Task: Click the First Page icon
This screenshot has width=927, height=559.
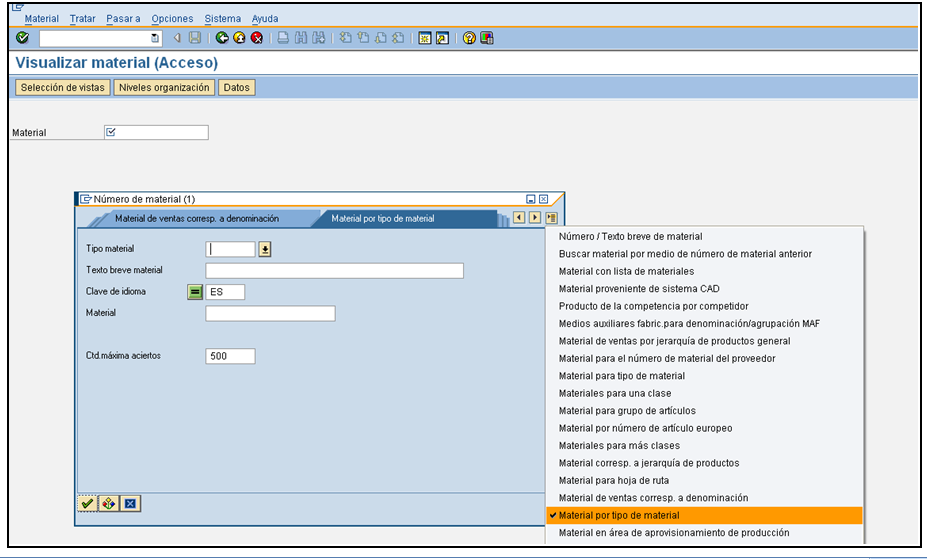Action: pyautogui.click(x=345, y=38)
